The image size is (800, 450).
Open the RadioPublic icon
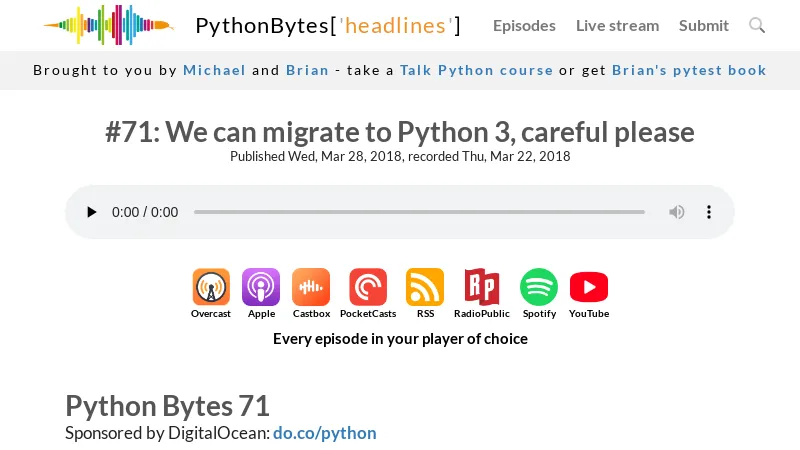click(x=481, y=287)
